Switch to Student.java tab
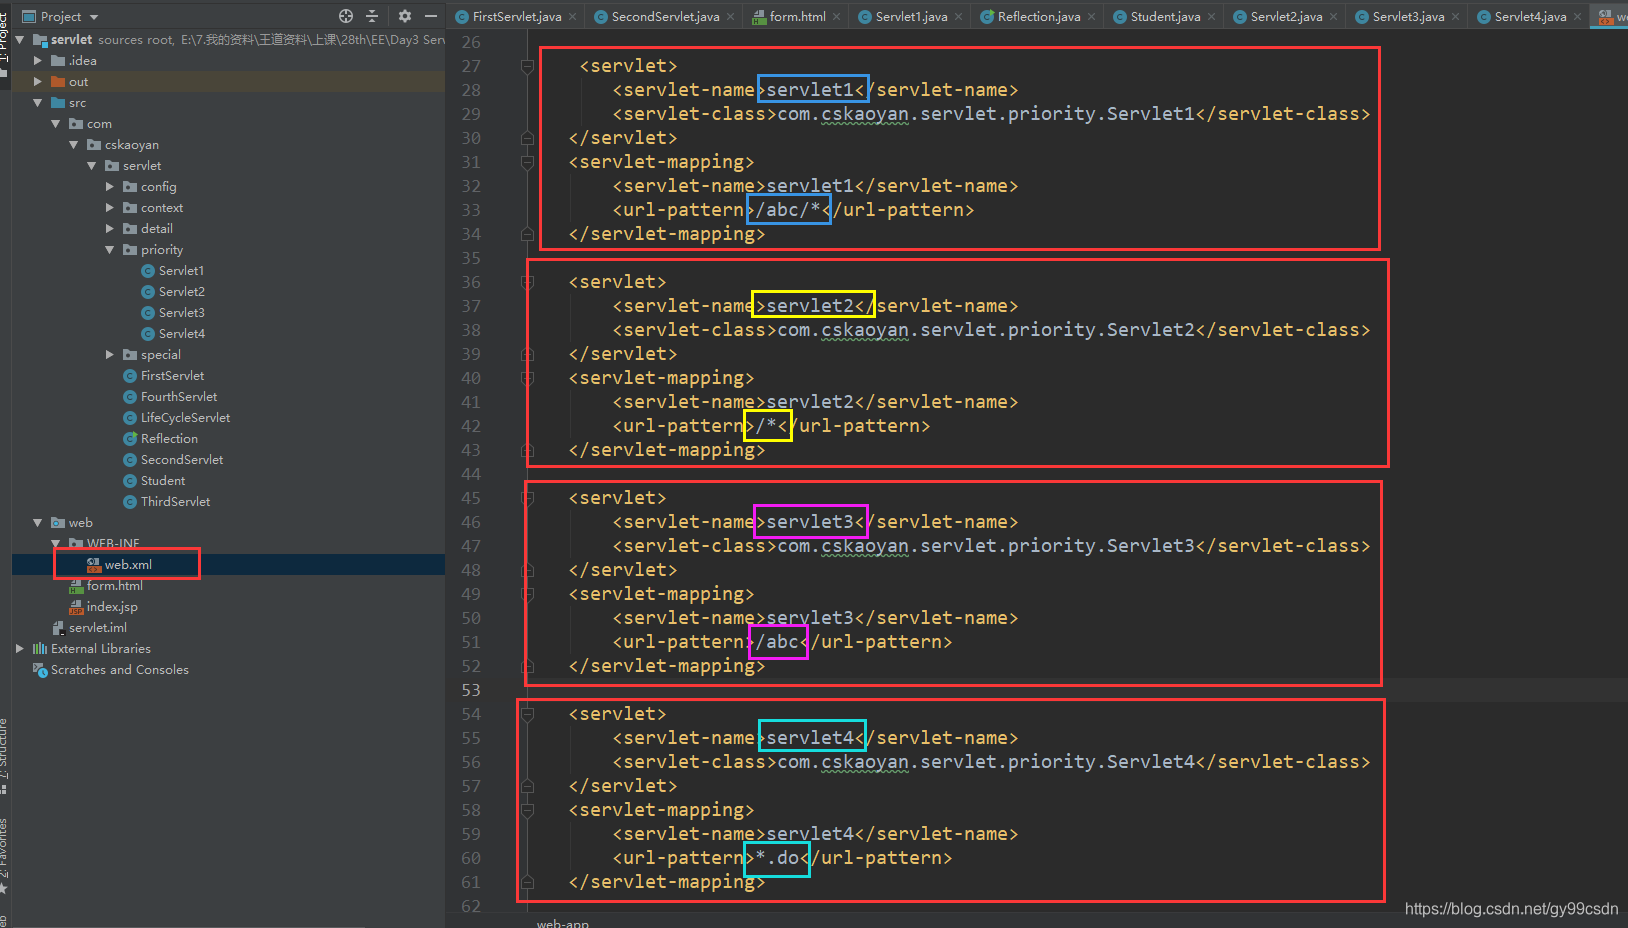This screenshot has width=1628, height=928. (x=1165, y=16)
